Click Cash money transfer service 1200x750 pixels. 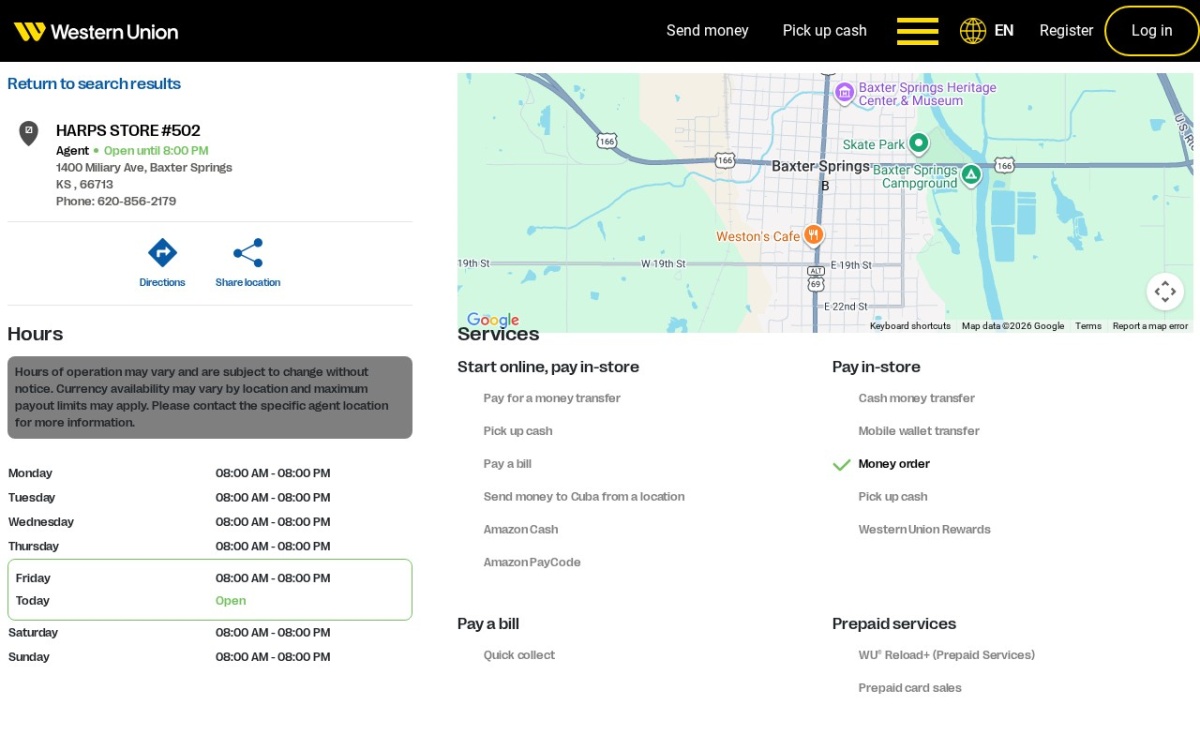point(916,398)
